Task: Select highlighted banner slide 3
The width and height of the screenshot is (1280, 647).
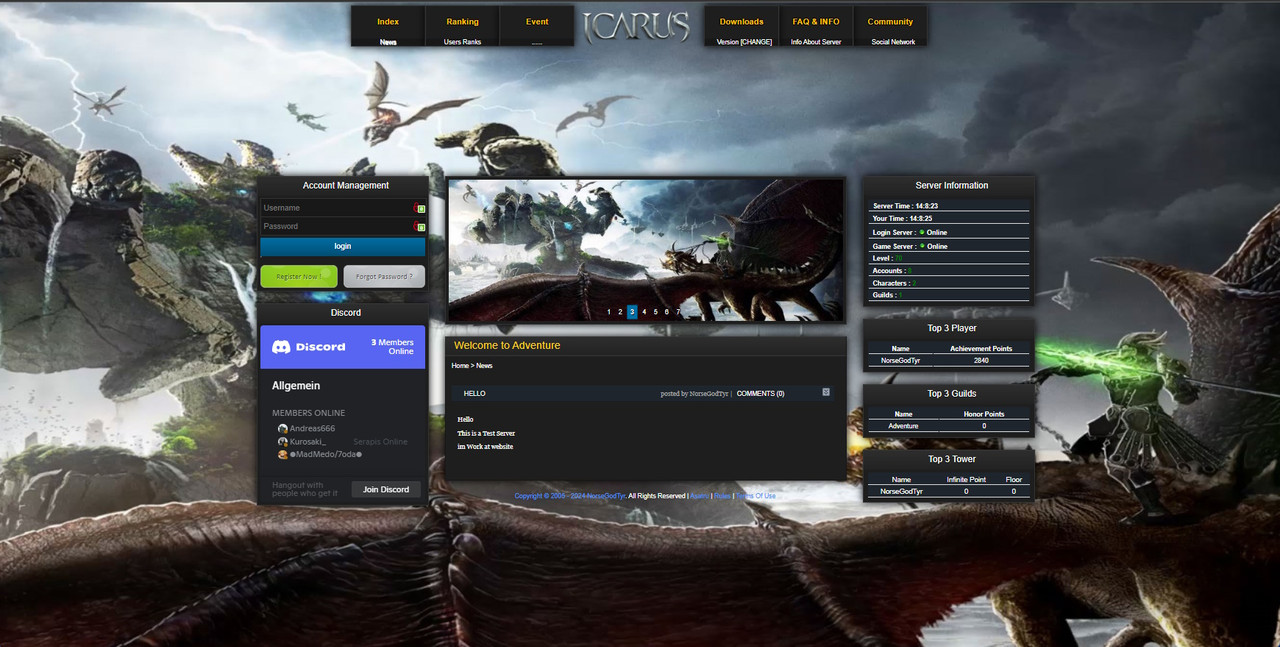Action: tap(632, 312)
